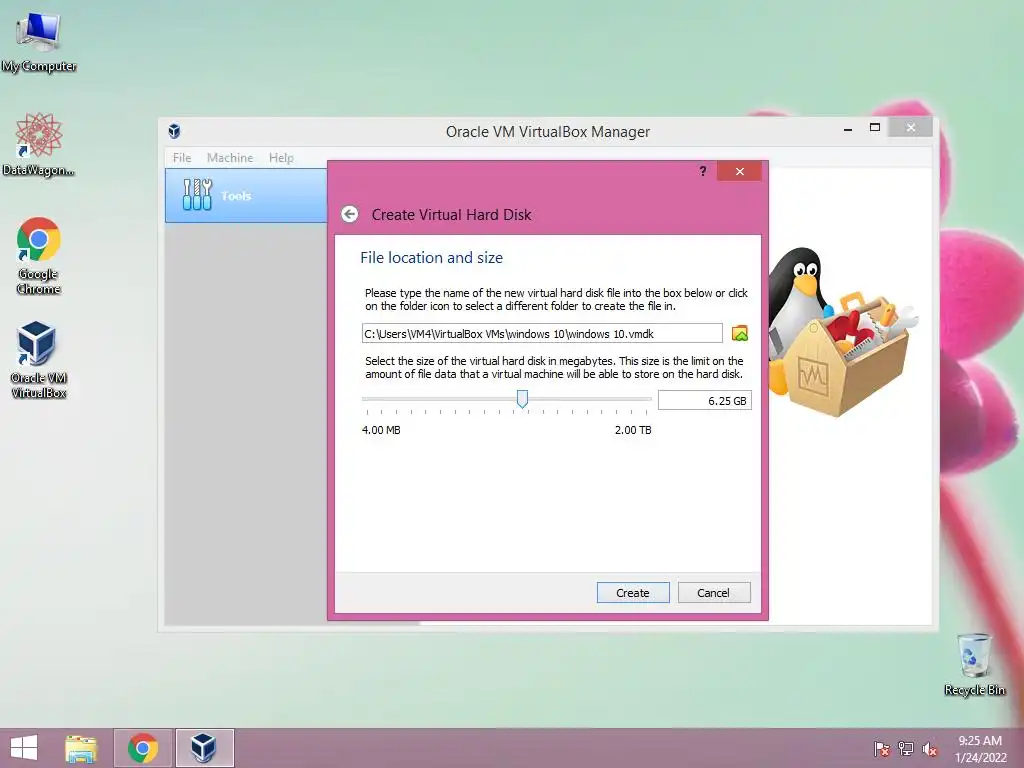Minimize the VirtualBox Manager window
The height and width of the screenshot is (768, 1024).
point(848,128)
